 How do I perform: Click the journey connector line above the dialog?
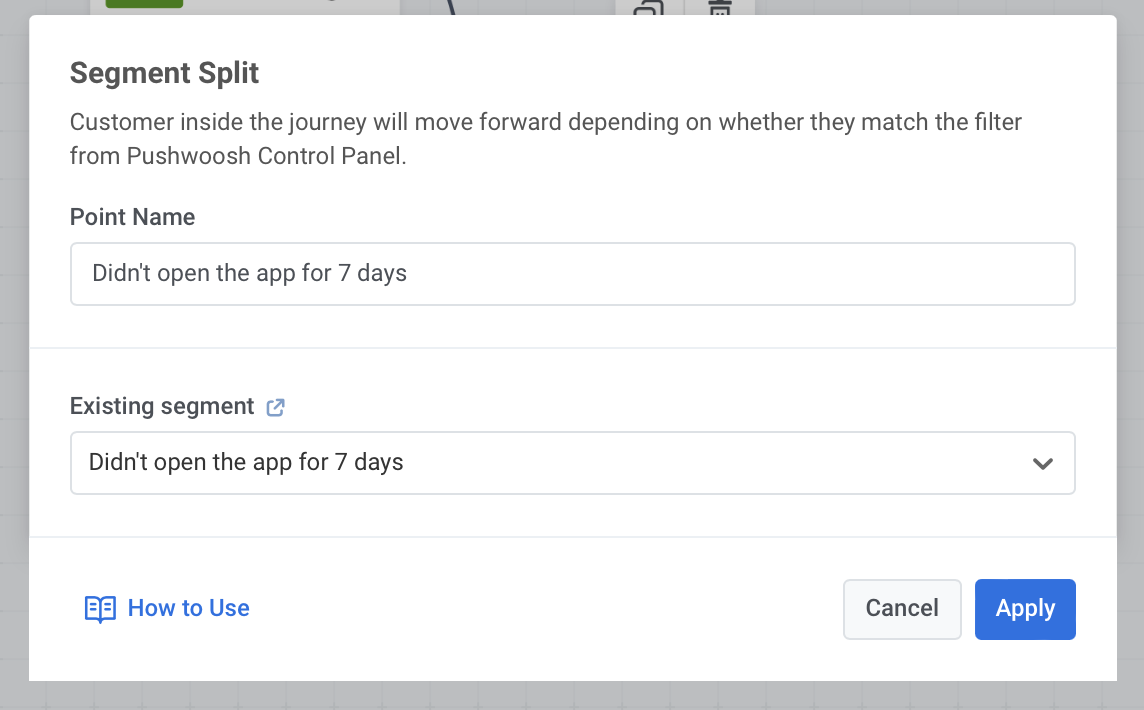tap(450, 7)
